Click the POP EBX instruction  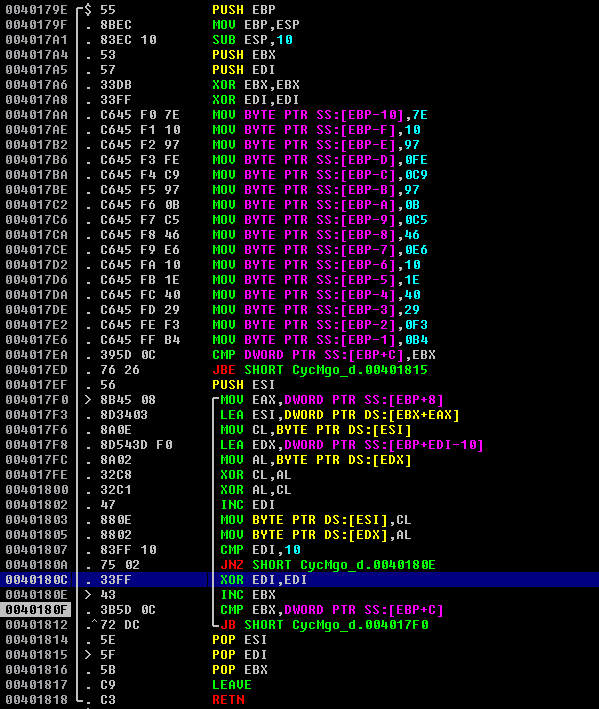pos(240,670)
